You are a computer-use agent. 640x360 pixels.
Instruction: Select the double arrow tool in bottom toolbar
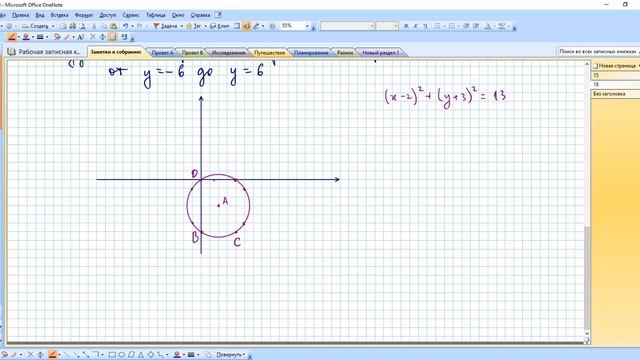[86, 355]
